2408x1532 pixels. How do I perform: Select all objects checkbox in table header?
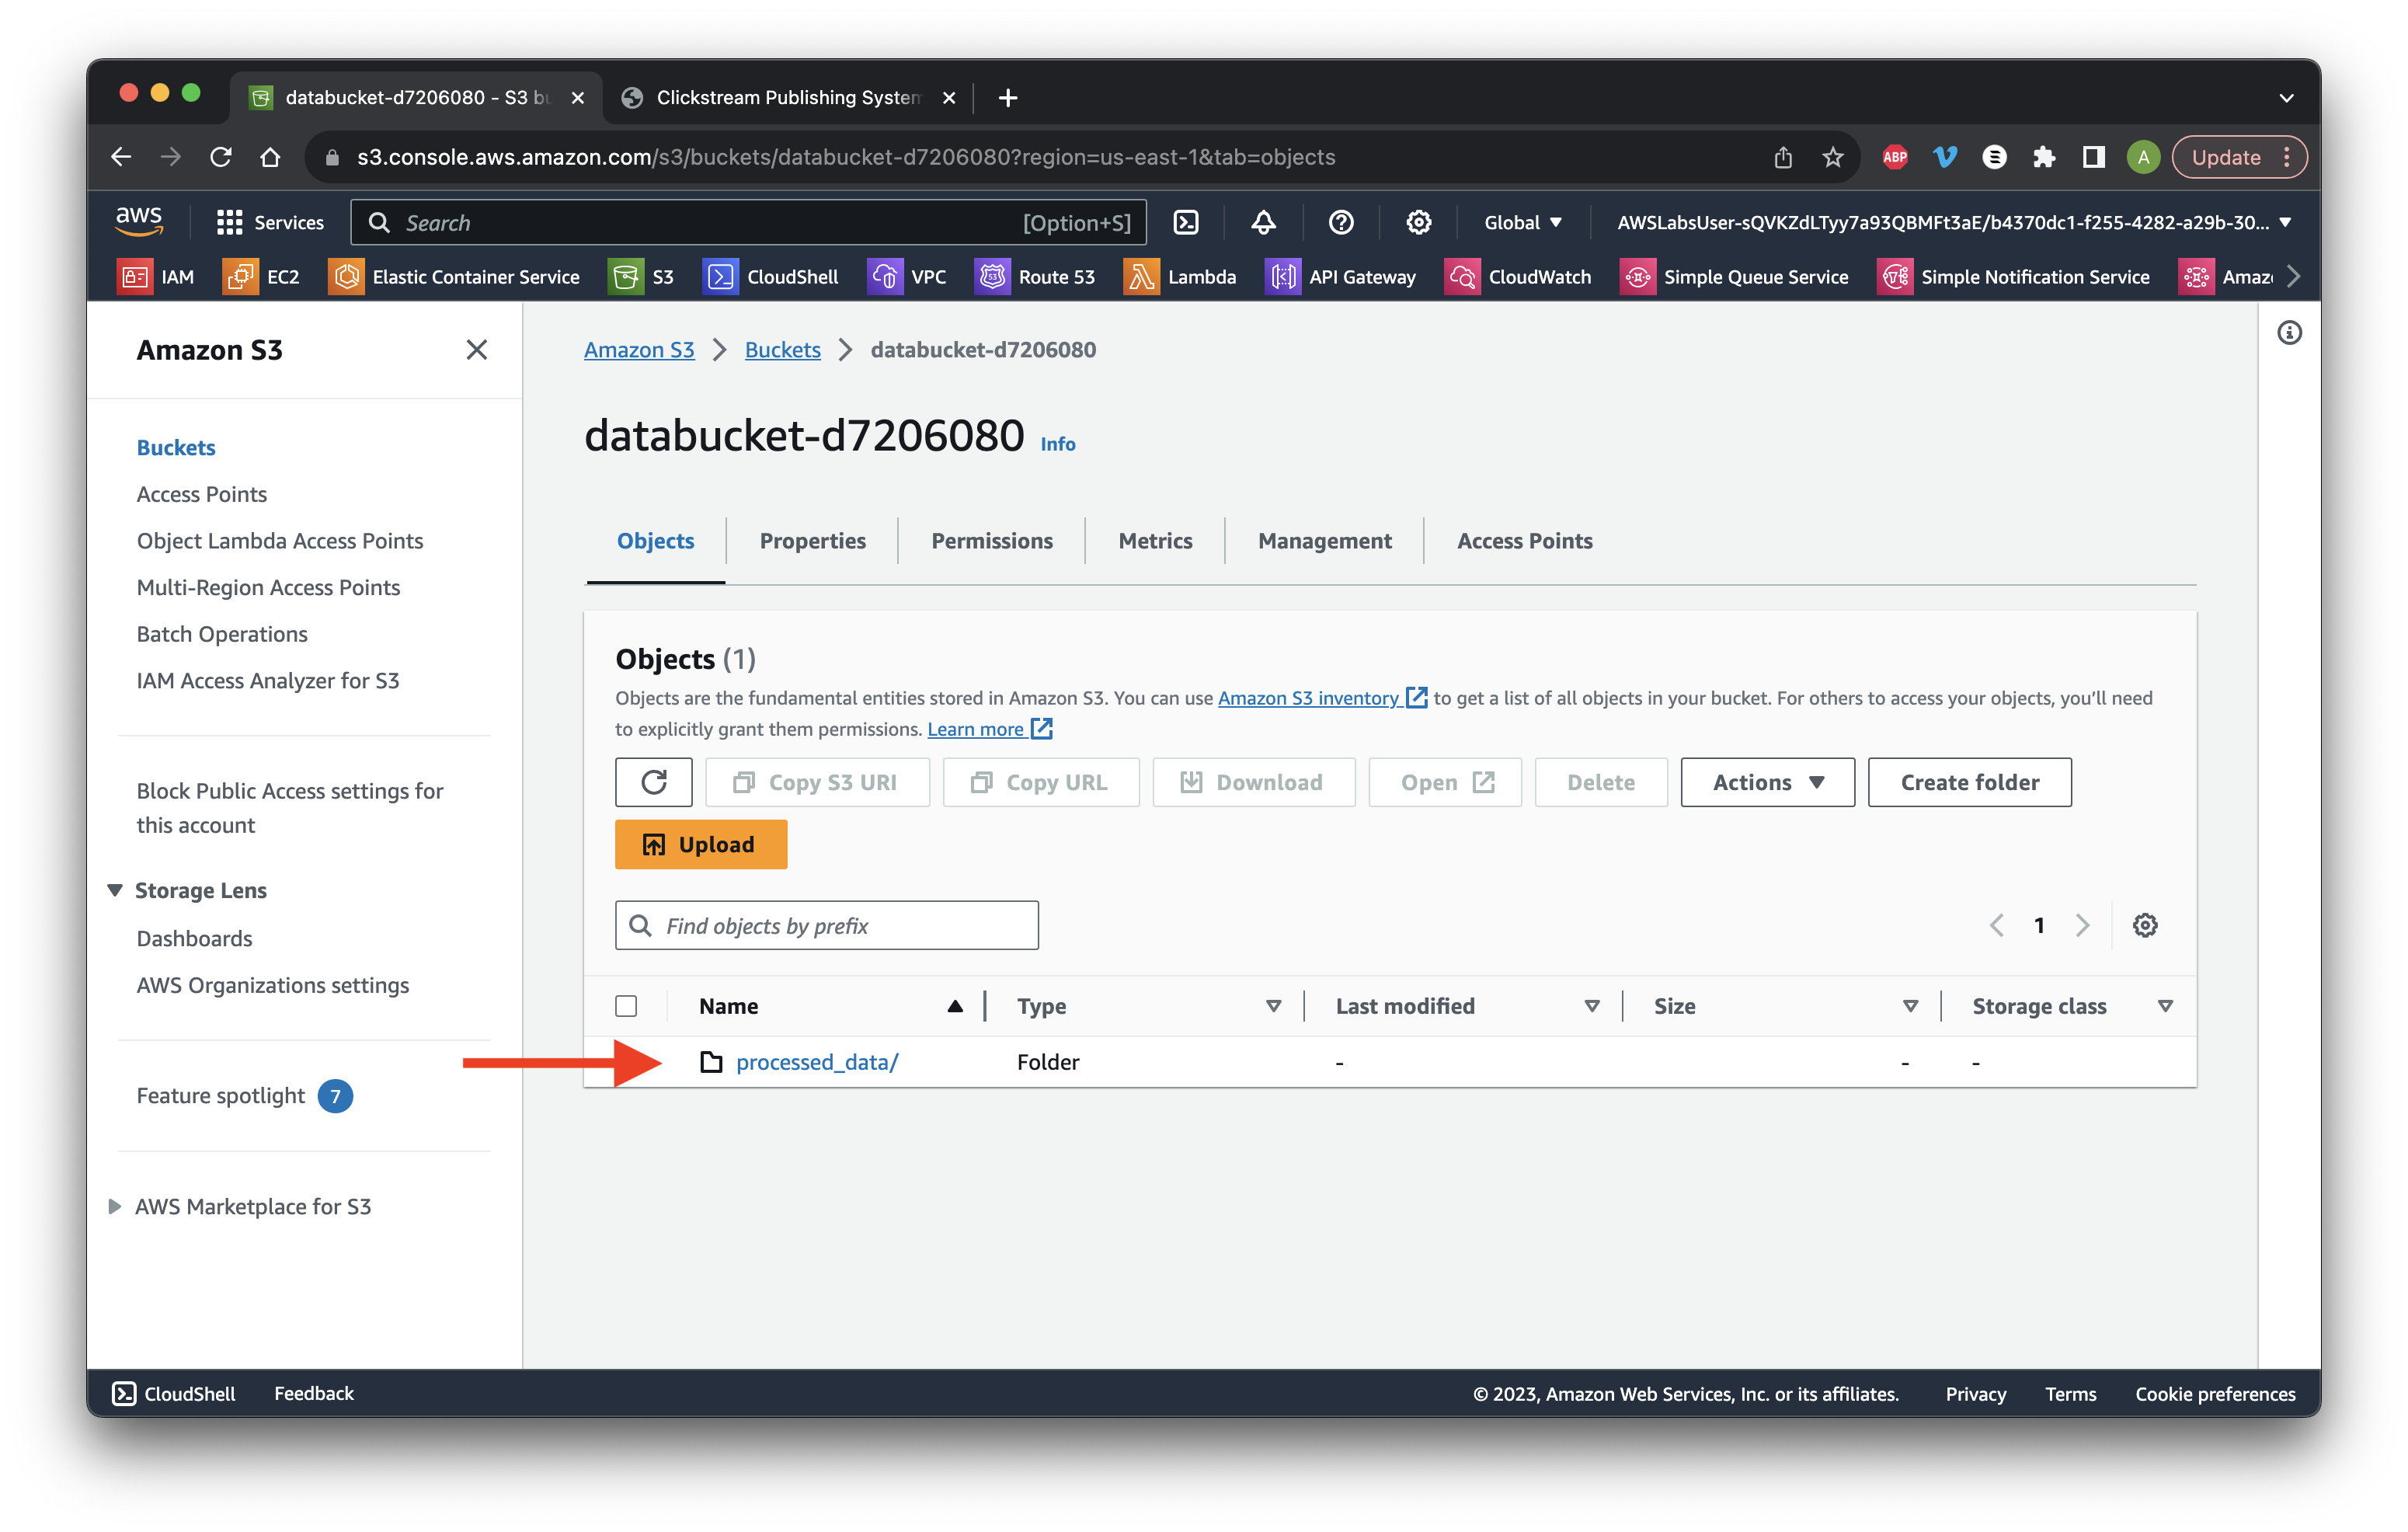pos(626,1006)
